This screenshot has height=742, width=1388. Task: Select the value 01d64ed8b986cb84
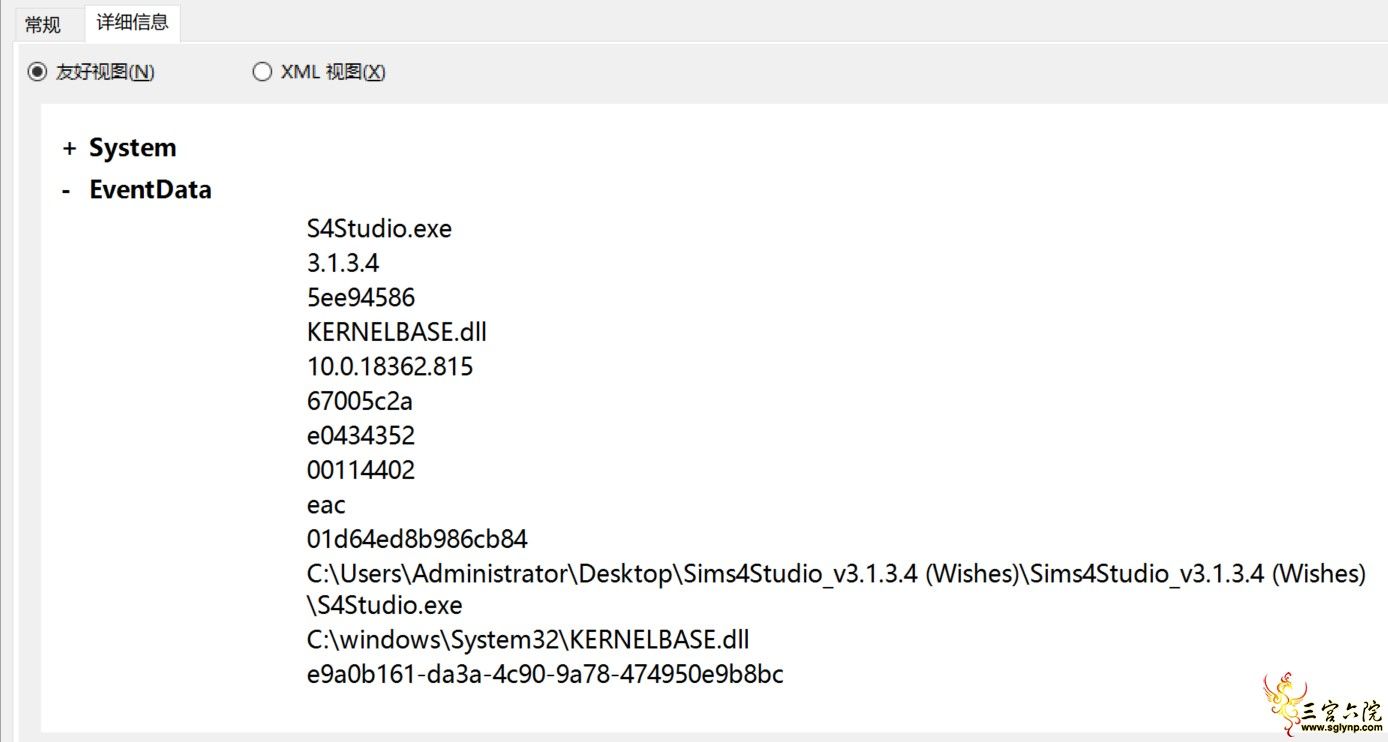[417, 539]
